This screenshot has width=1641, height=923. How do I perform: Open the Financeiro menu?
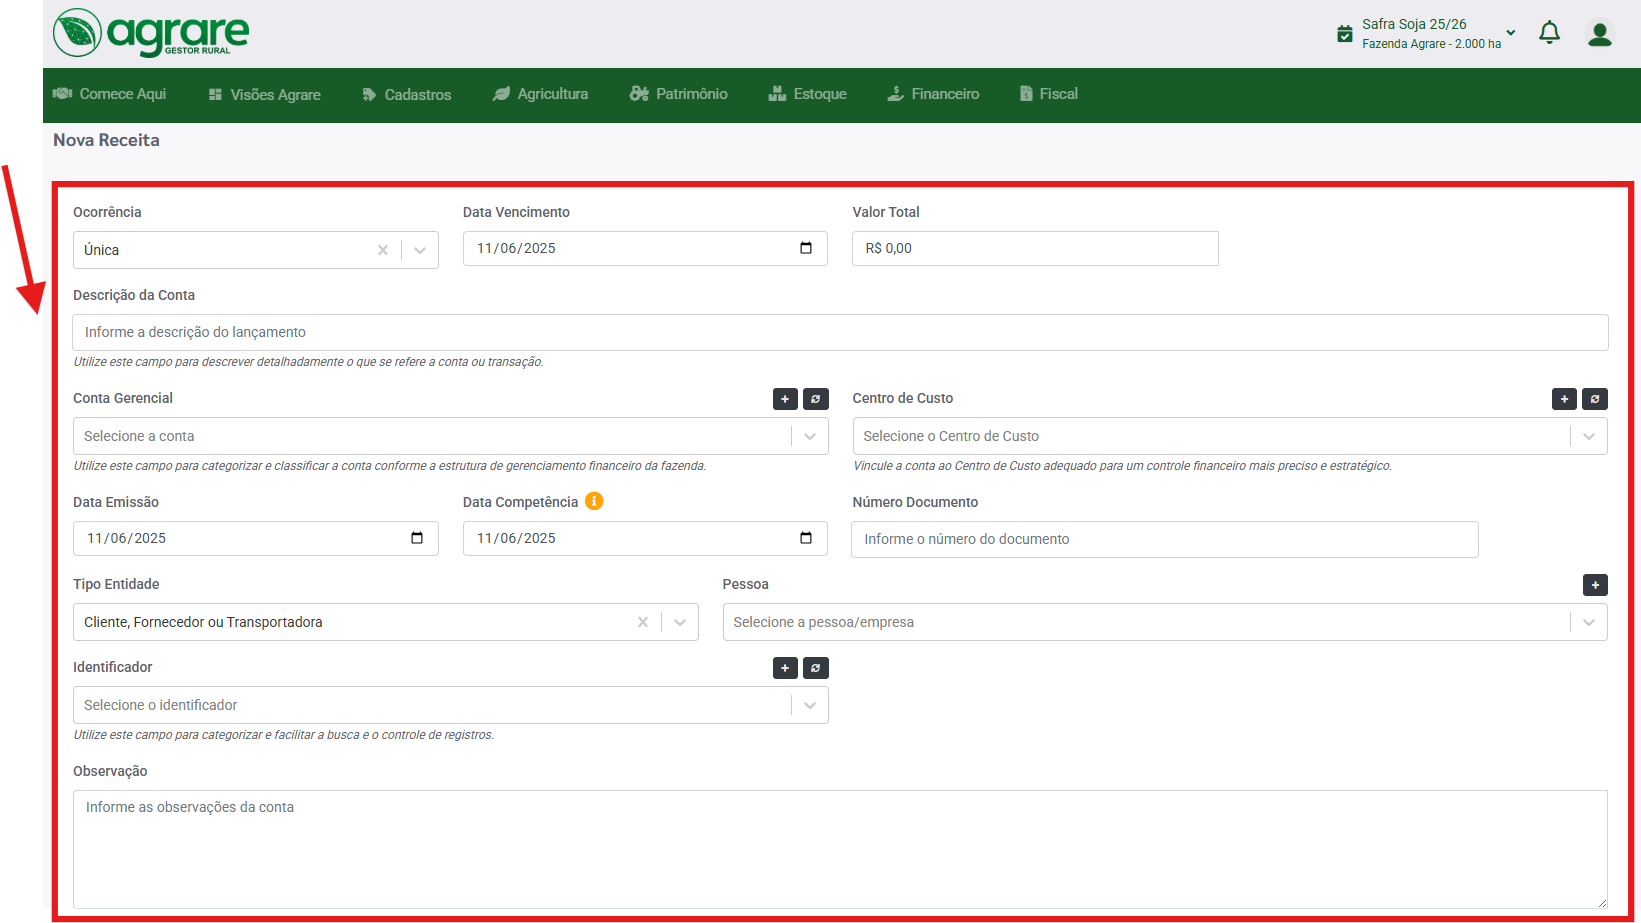click(x=934, y=94)
